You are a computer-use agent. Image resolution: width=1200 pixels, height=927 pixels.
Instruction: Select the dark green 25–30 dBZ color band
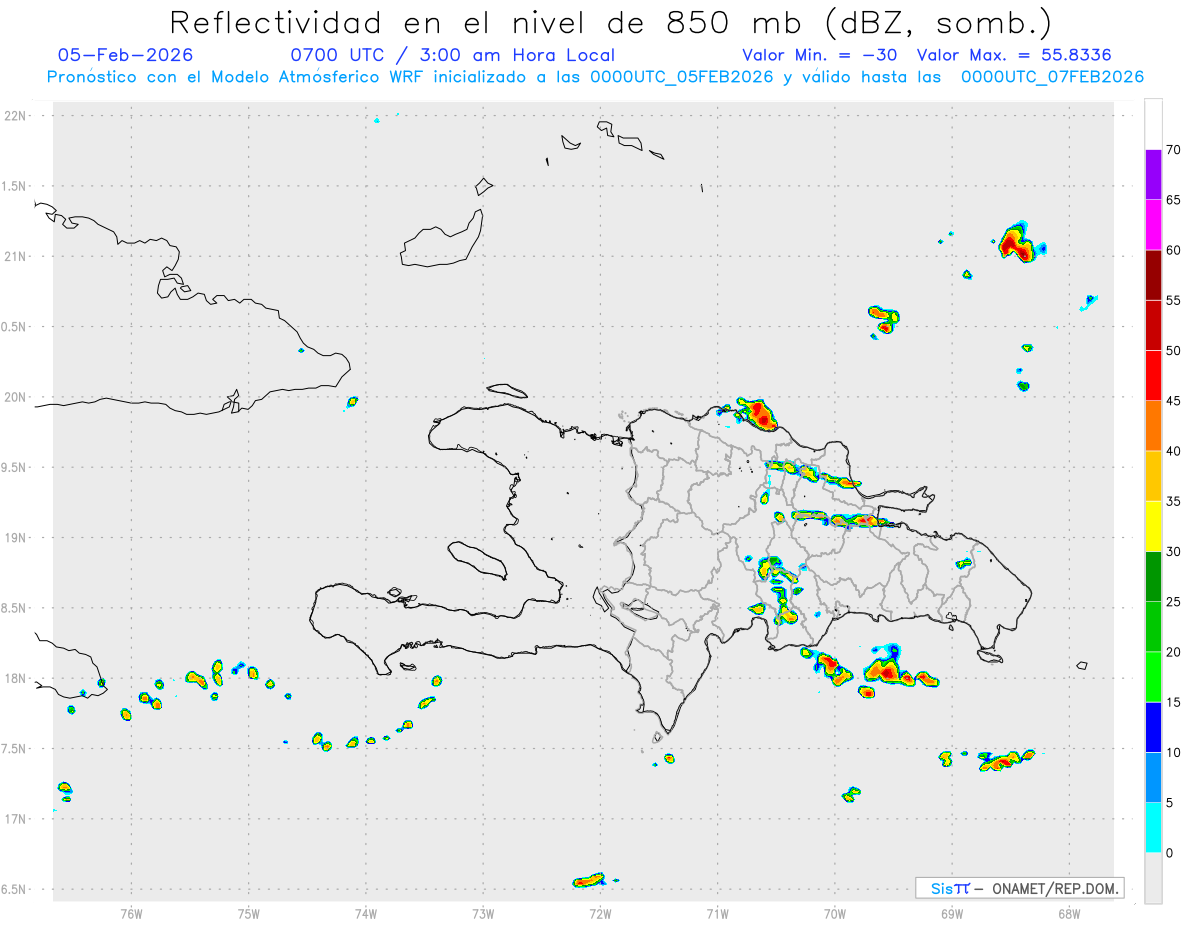[1153, 577]
